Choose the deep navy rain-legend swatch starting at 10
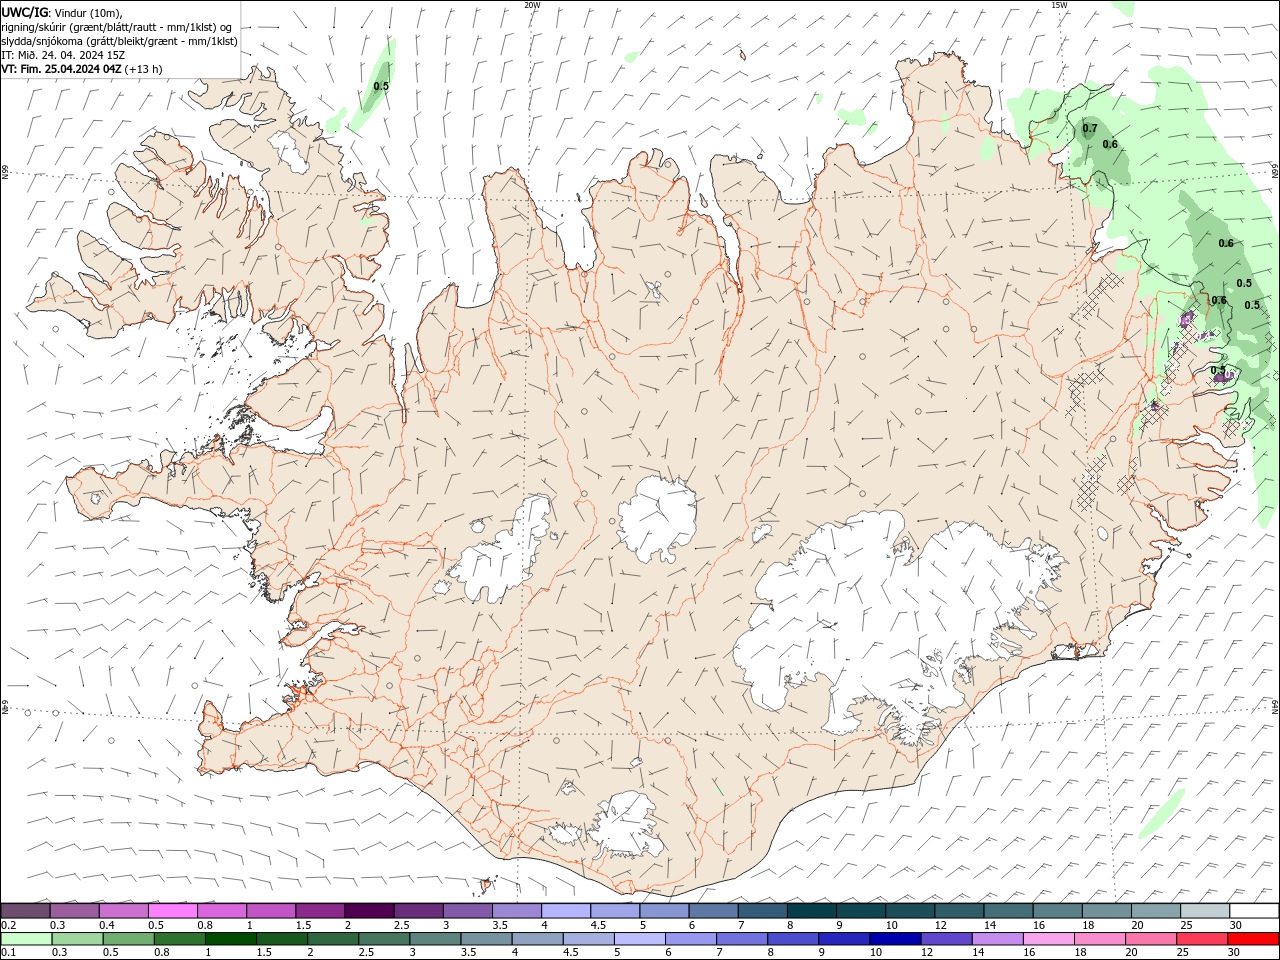The width and height of the screenshot is (1280, 960). point(895,939)
